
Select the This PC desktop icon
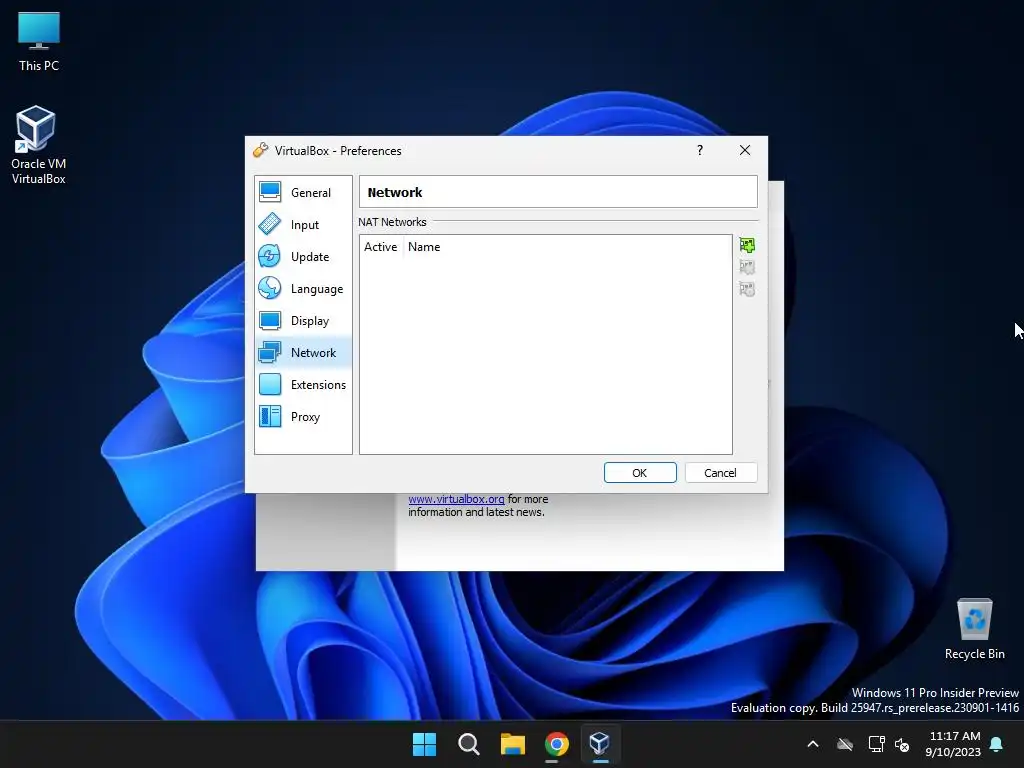(x=39, y=41)
